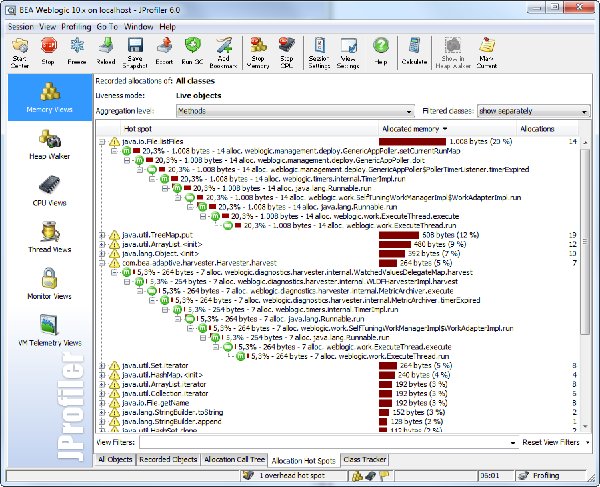Expand the java.util.Set.iterator hot spot
Screen dimensions: 600x487
tap(102, 366)
